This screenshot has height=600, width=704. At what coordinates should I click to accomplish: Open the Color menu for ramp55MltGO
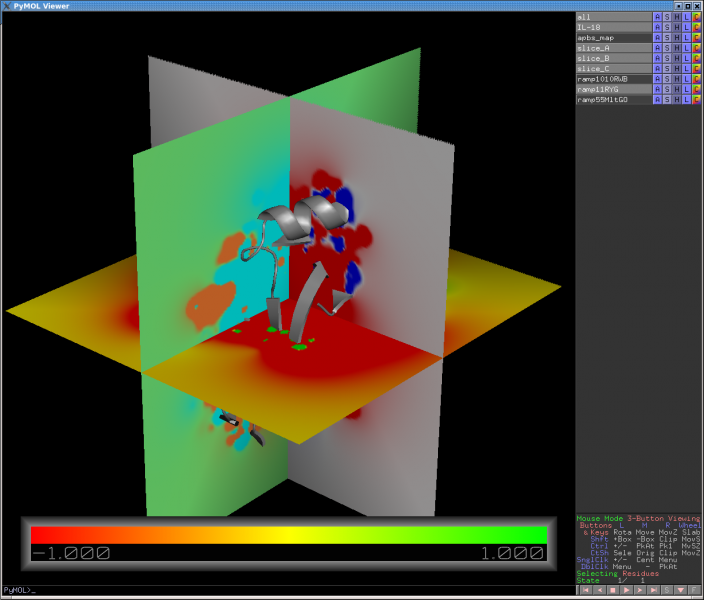coord(696,100)
